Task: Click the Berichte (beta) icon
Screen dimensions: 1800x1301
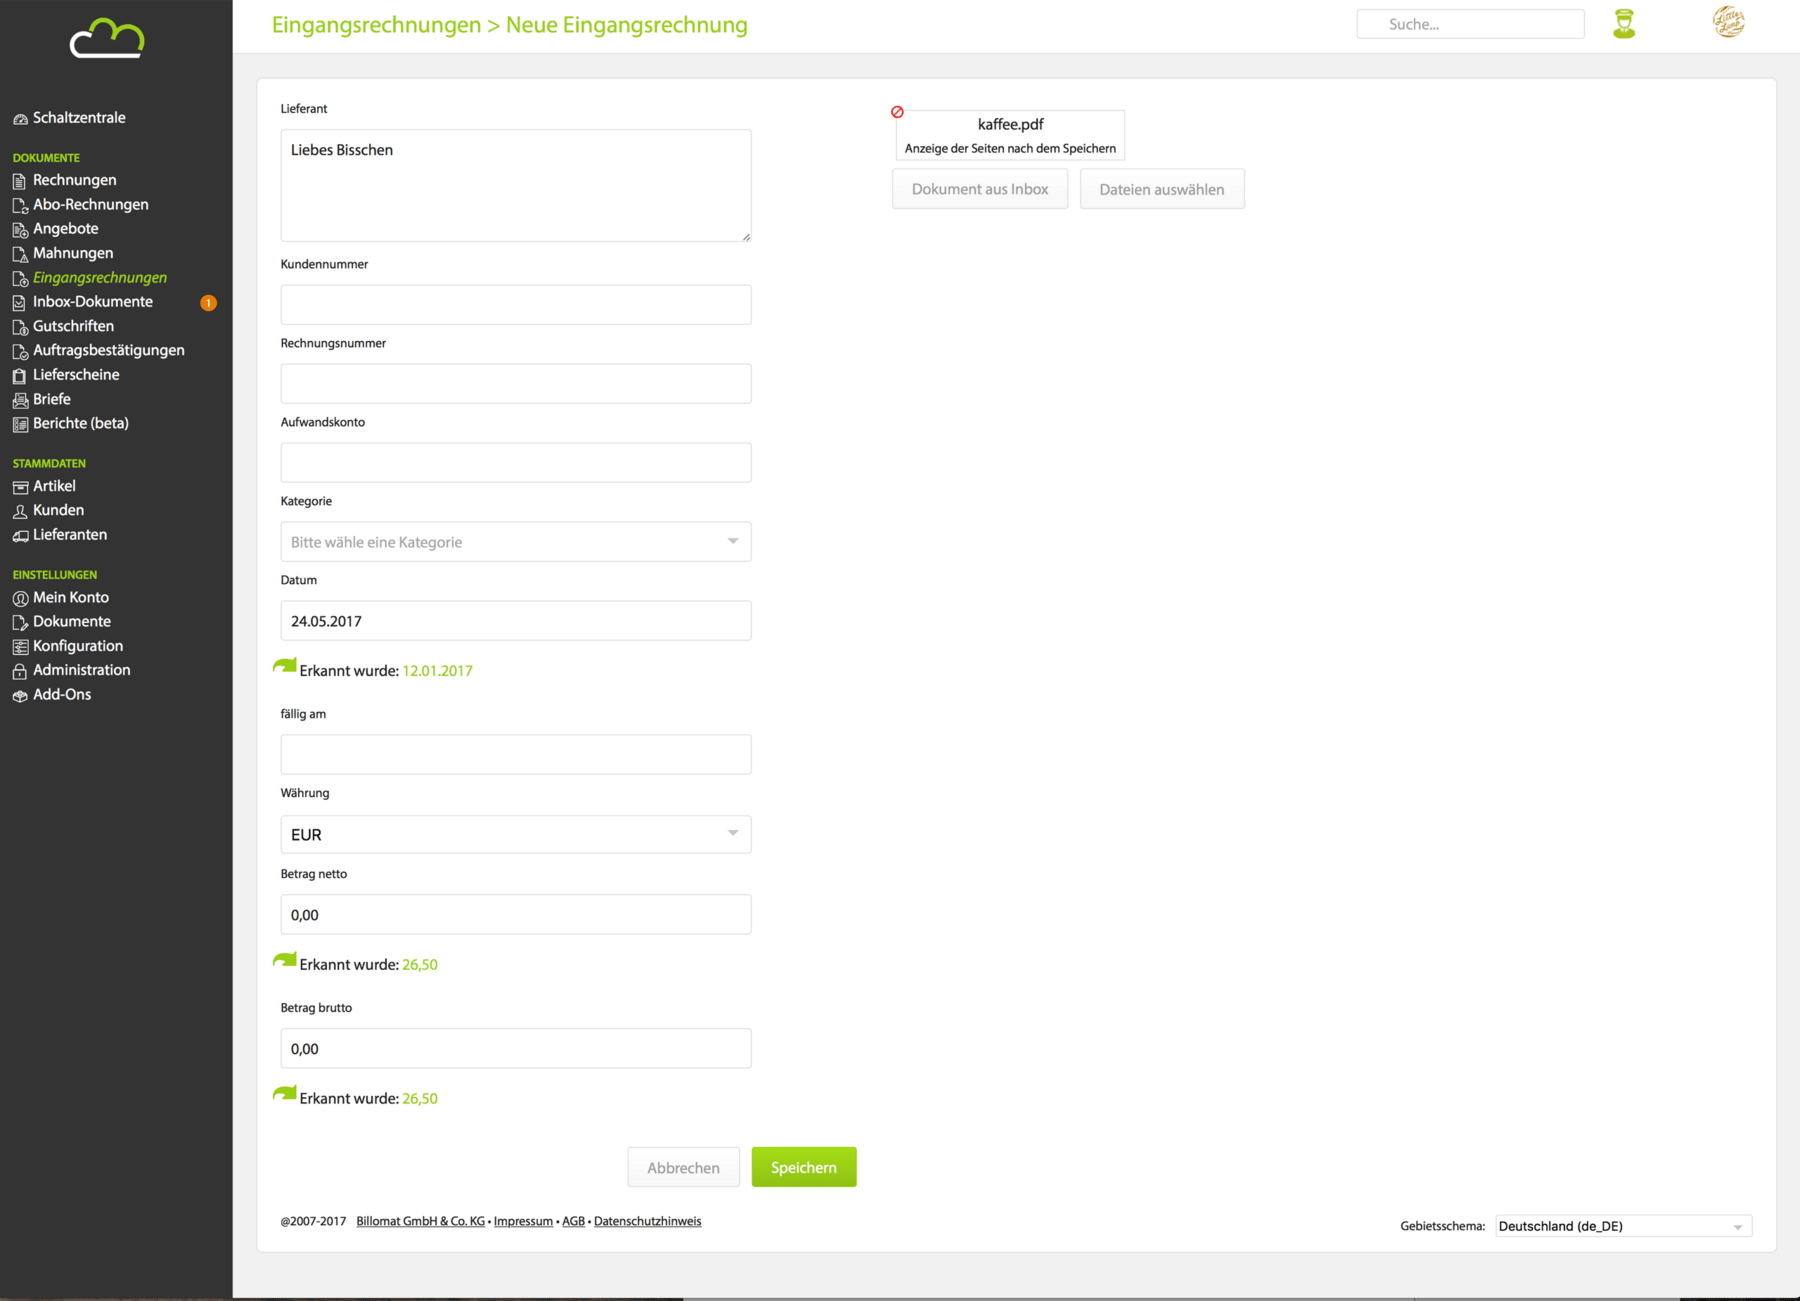Action: click(20, 424)
